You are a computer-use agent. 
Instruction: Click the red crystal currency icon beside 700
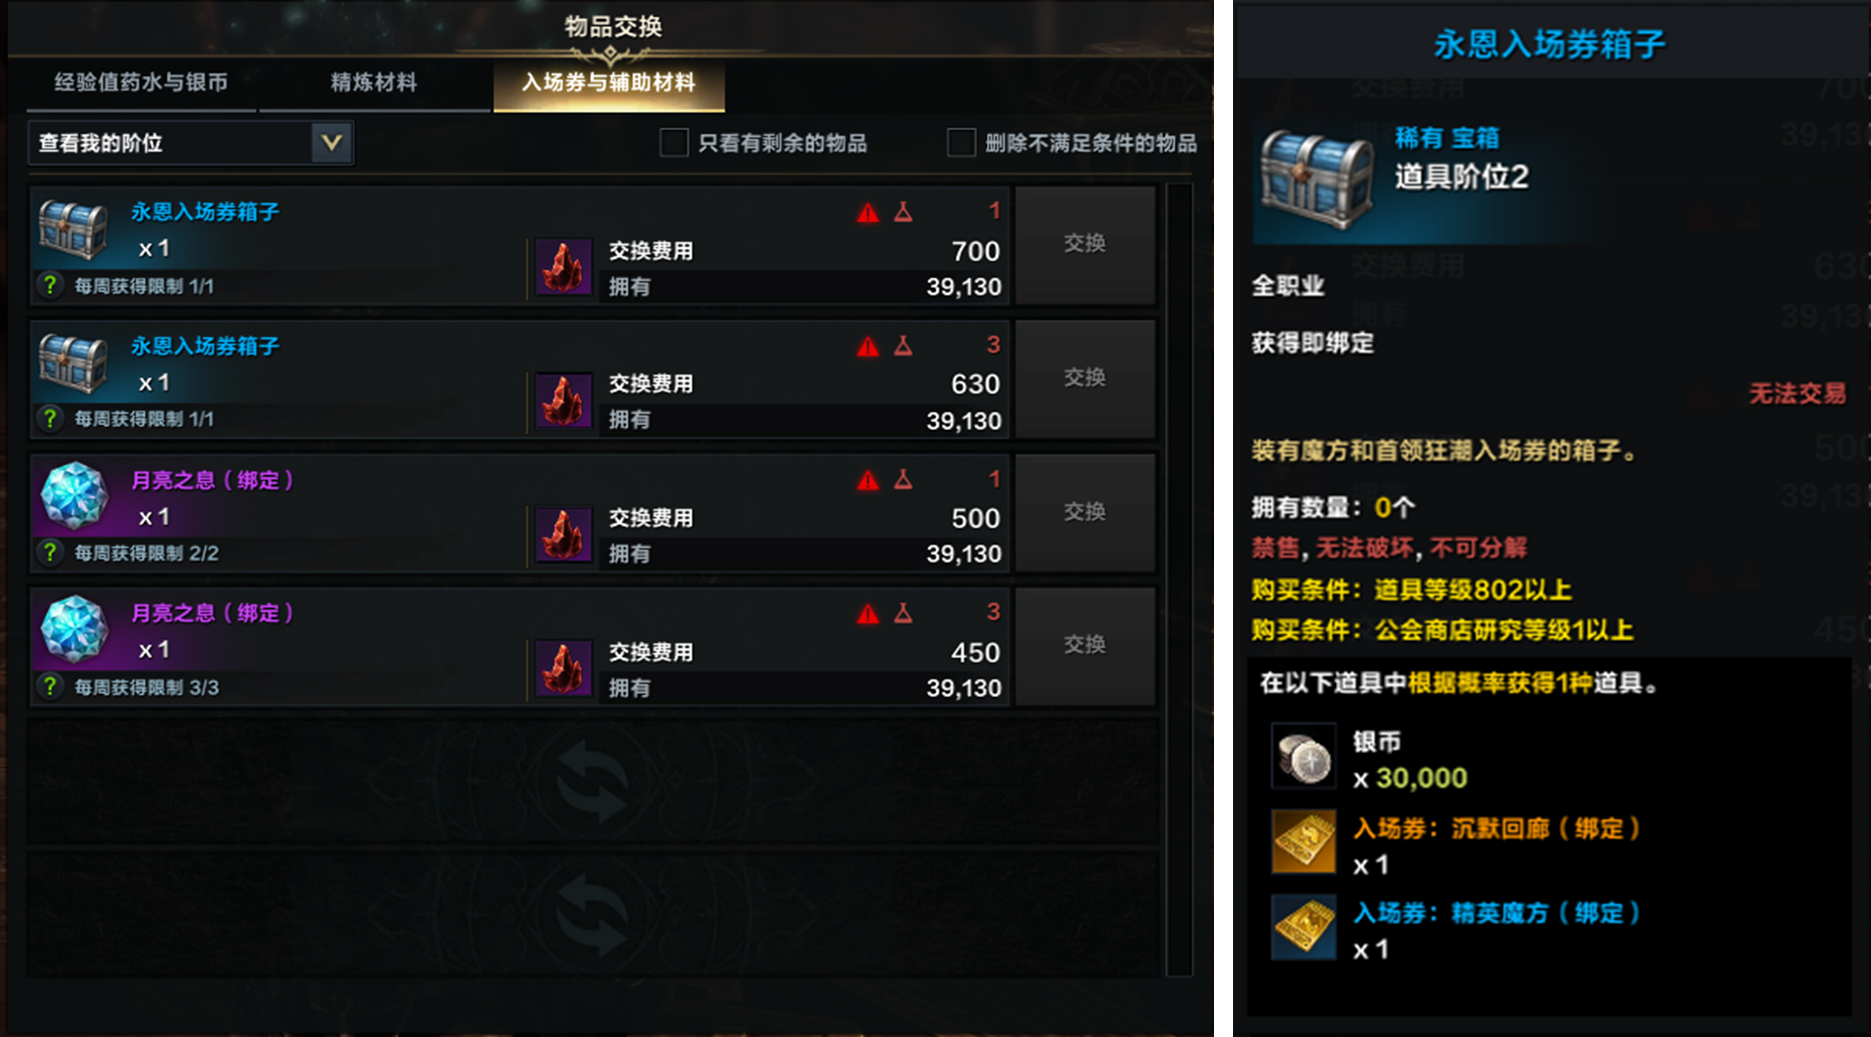[x=564, y=267]
